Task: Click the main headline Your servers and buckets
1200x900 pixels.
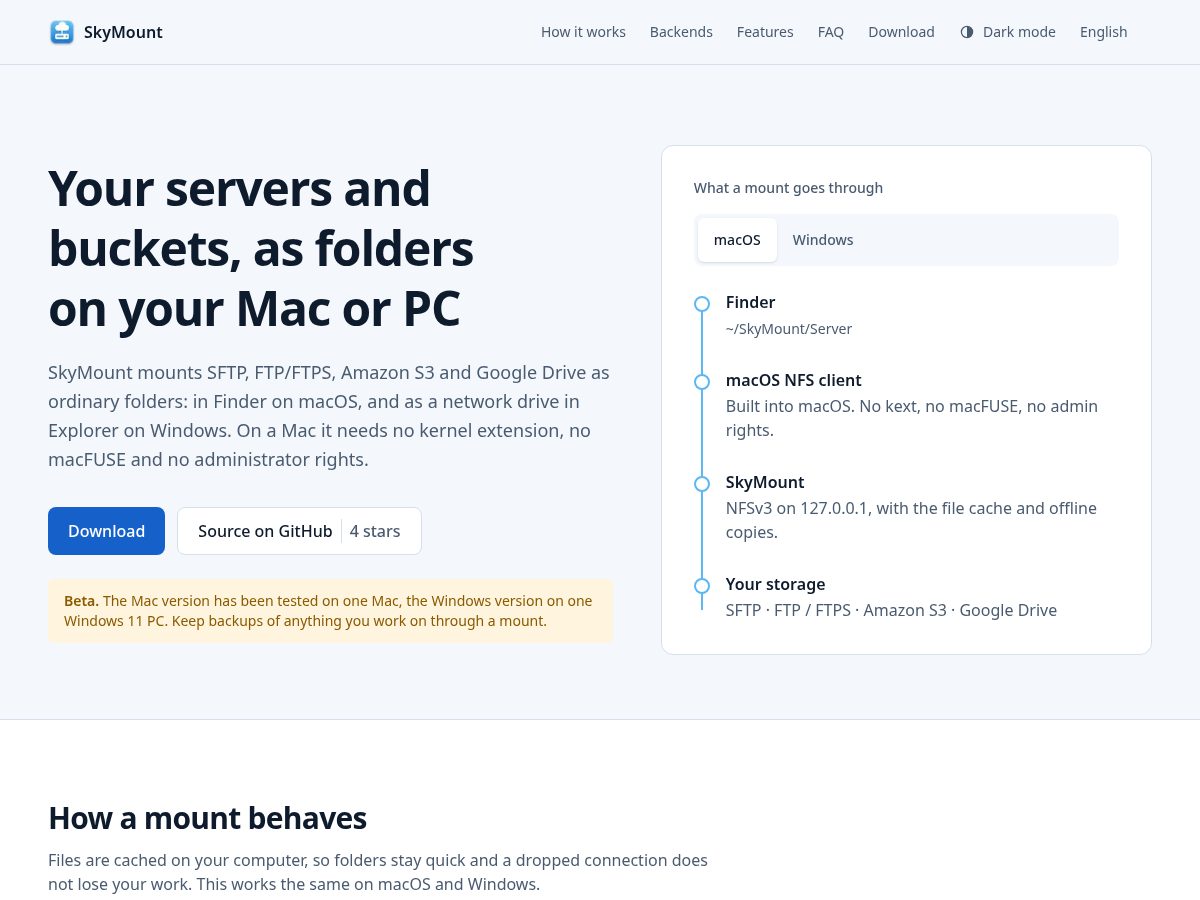Action: pyautogui.click(x=261, y=248)
